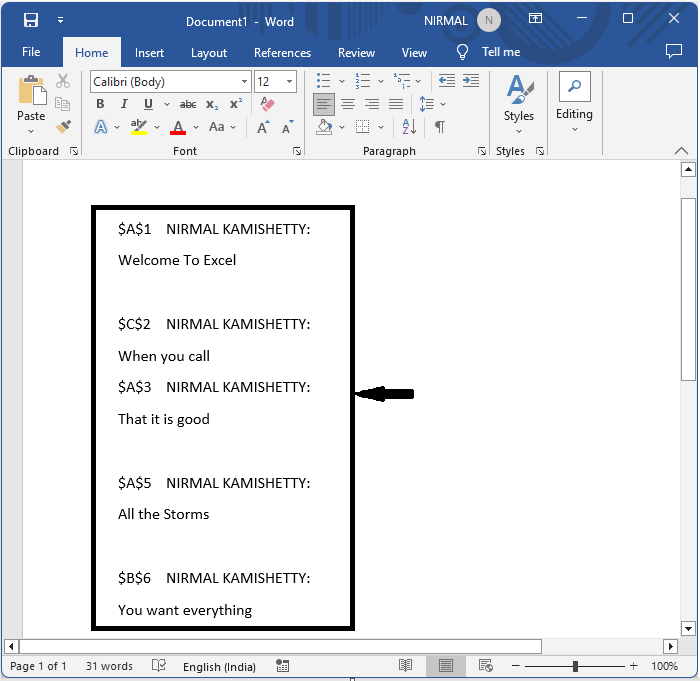The image size is (700, 681).
Task: Toggle Show/Hide paragraph marks
Action: click(440, 127)
